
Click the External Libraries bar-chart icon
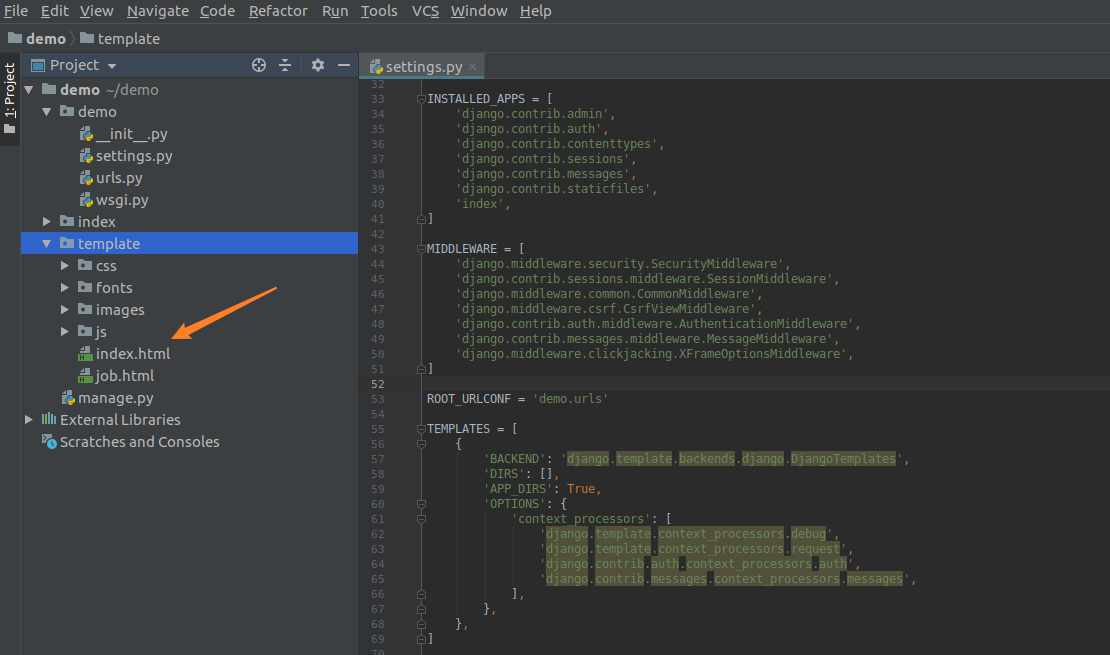coord(49,419)
